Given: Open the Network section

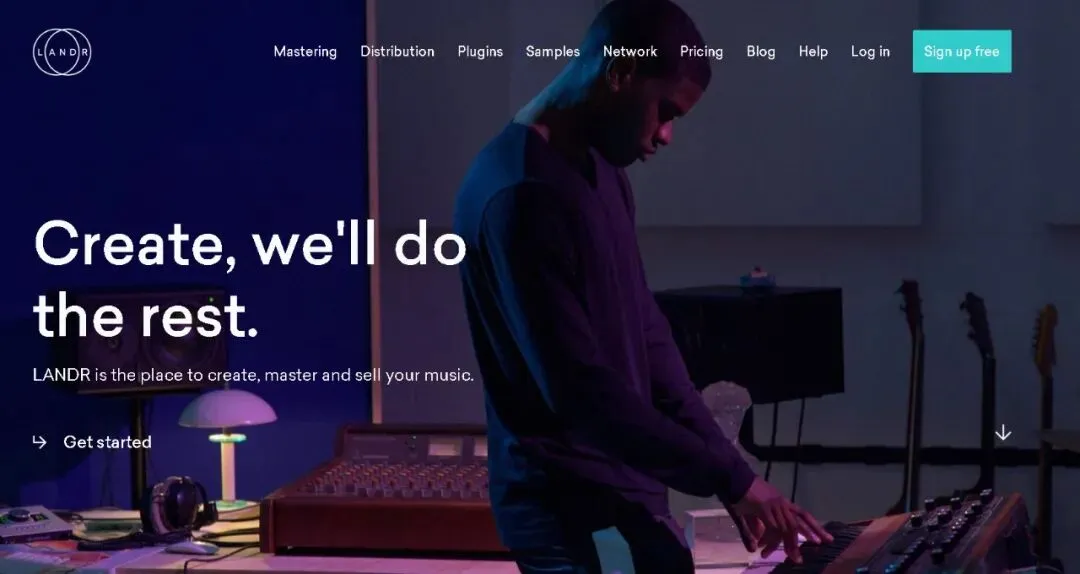Looking at the screenshot, I should (630, 52).
